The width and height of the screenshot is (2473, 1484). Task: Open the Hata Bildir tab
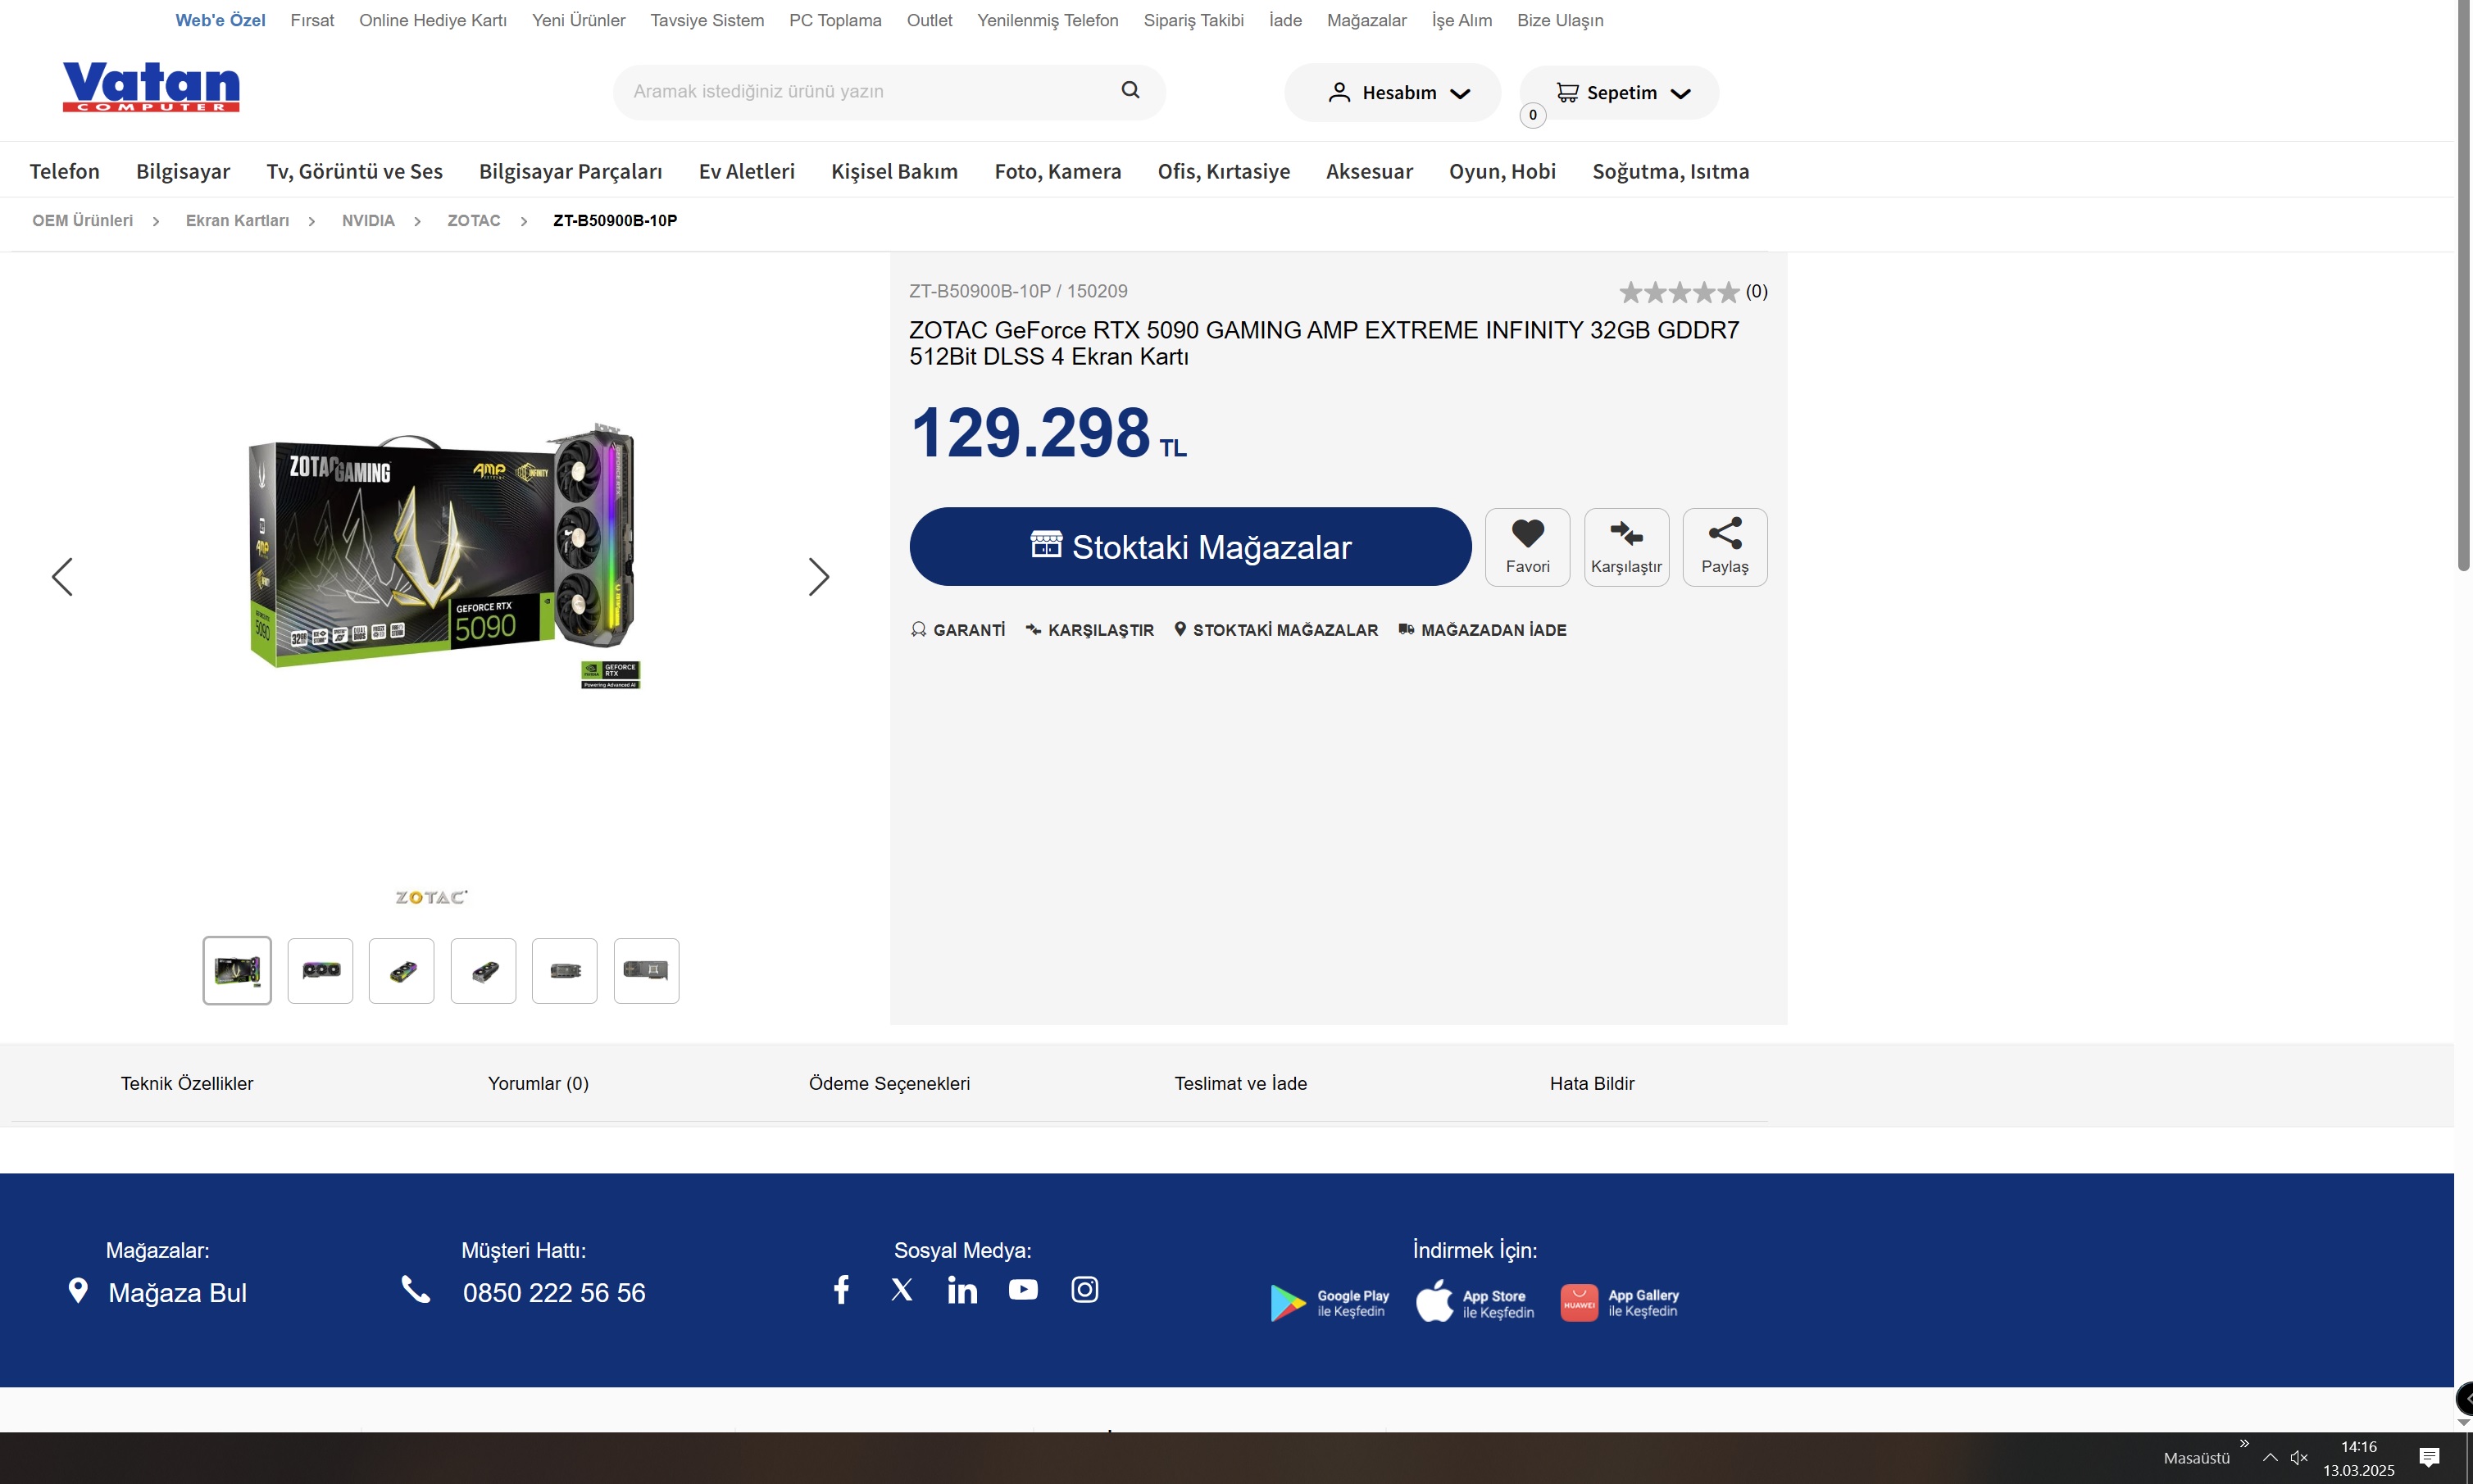pyautogui.click(x=1592, y=1083)
